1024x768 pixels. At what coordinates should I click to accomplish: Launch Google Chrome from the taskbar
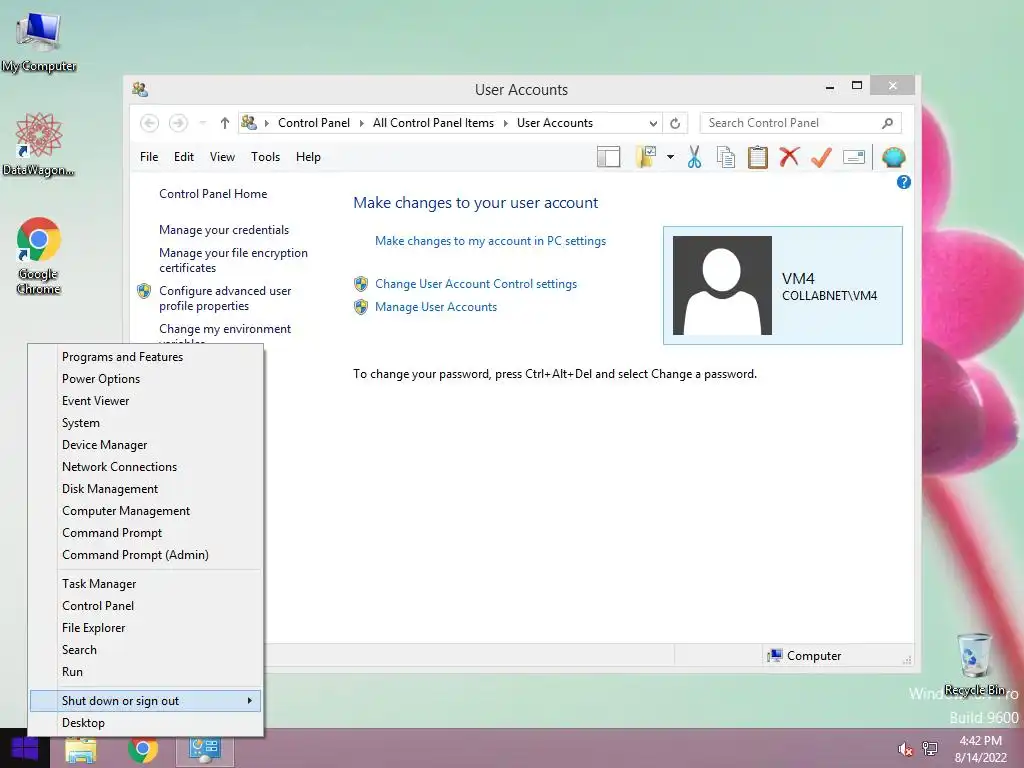pos(142,750)
